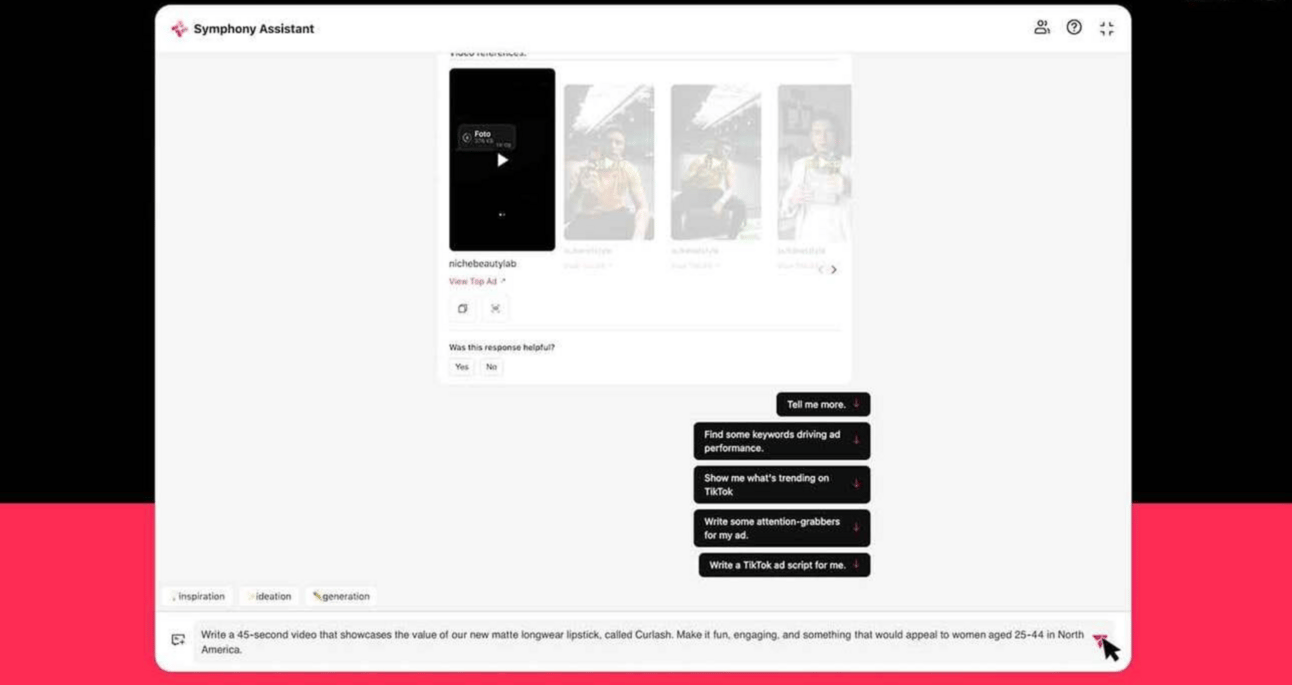Send the prompt with the red arrow icon
The height and width of the screenshot is (685, 1292).
tap(1100, 640)
